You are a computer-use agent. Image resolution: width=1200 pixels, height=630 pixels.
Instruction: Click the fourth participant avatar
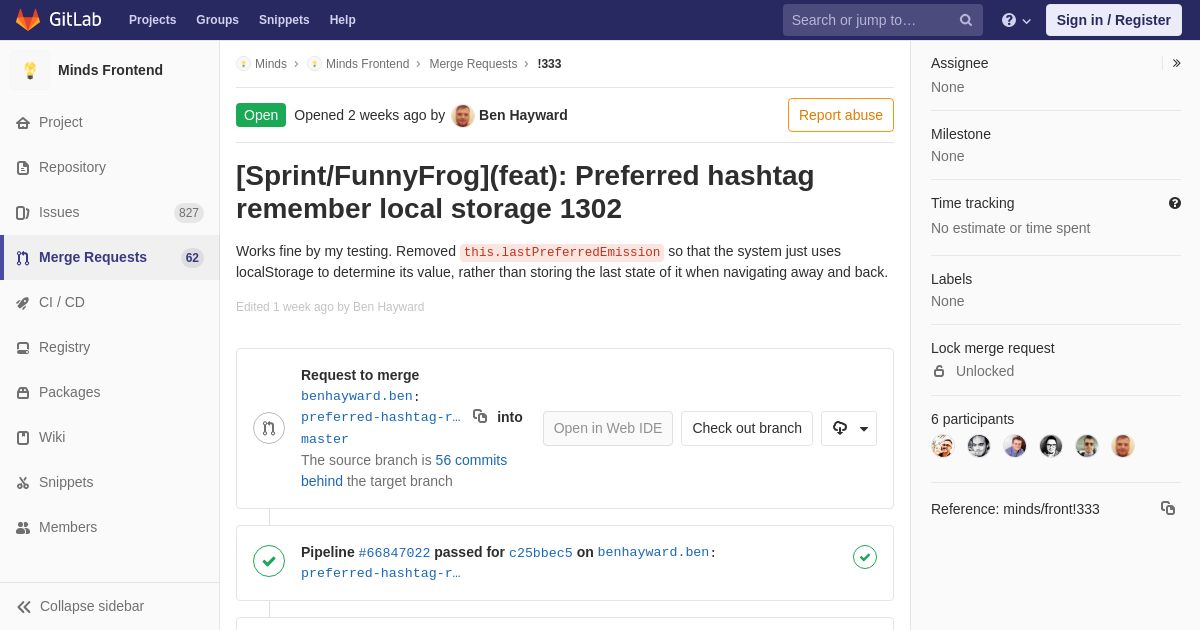1051,446
